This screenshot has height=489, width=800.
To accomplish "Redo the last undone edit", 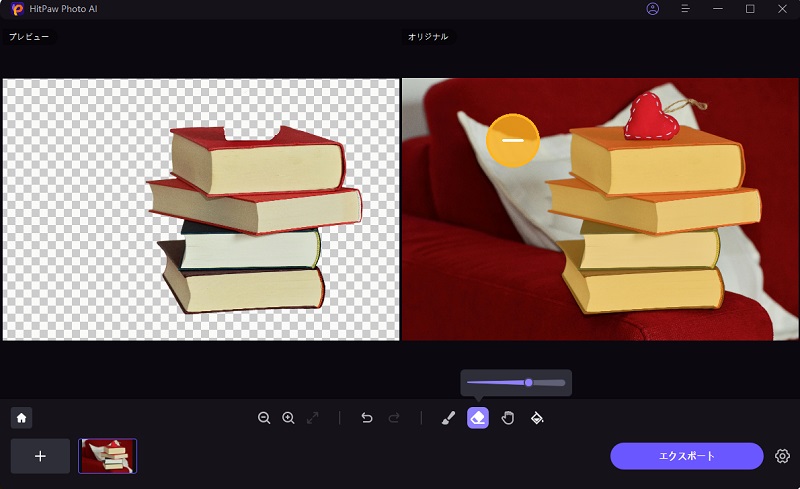I will (392, 418).
